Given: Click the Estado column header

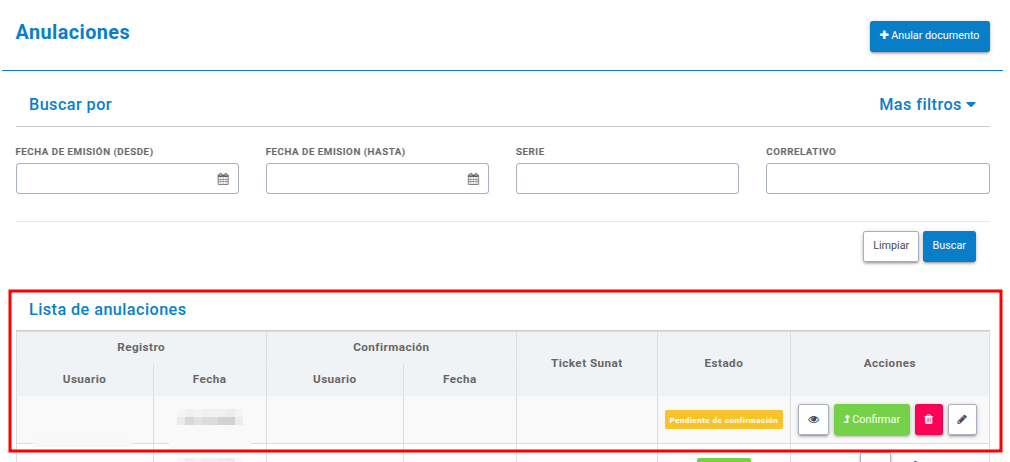Looking at the screenshot, I should click(724, 363).
